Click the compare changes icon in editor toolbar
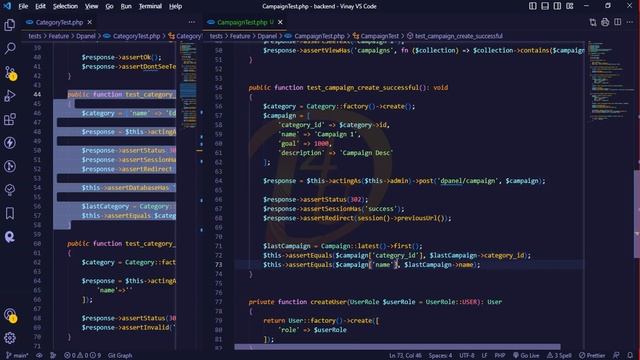This screenshot has width=640, height=360. tap(593, 22)
